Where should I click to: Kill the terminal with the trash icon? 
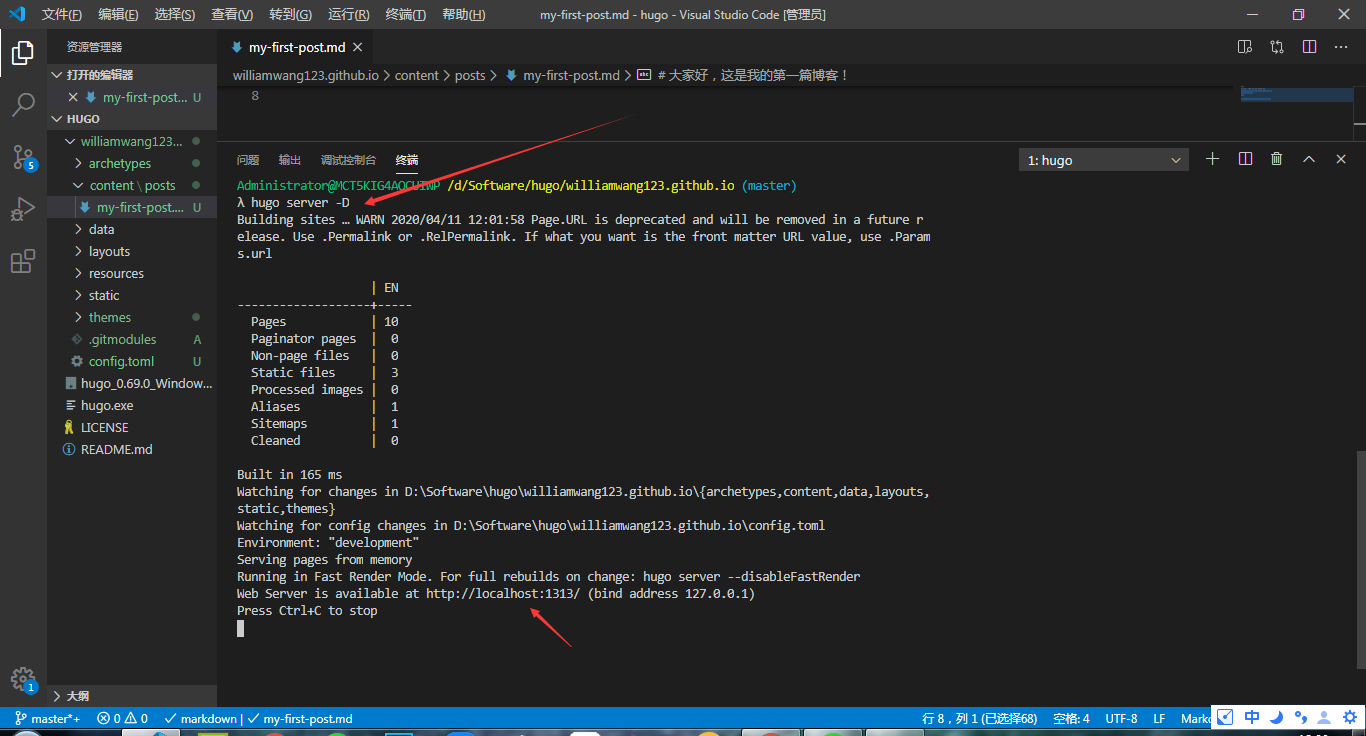pos(1277,159)
